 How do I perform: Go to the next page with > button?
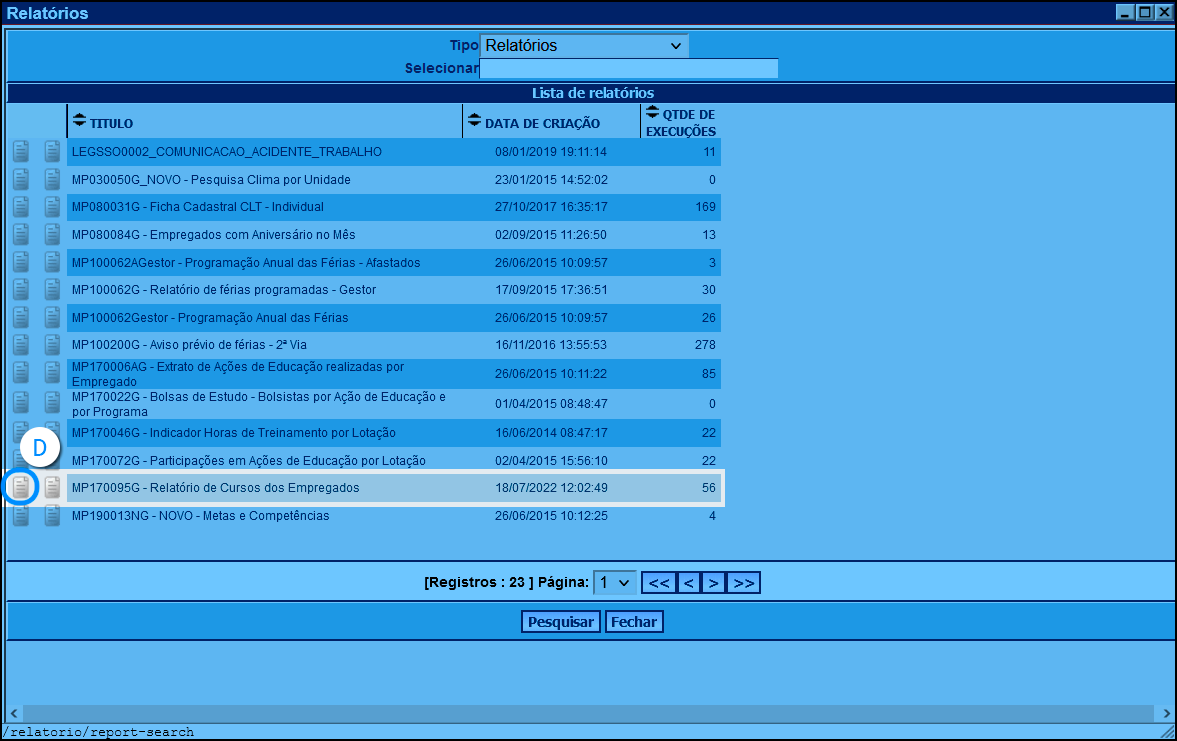pyautogui.click(x=712, y=582)
